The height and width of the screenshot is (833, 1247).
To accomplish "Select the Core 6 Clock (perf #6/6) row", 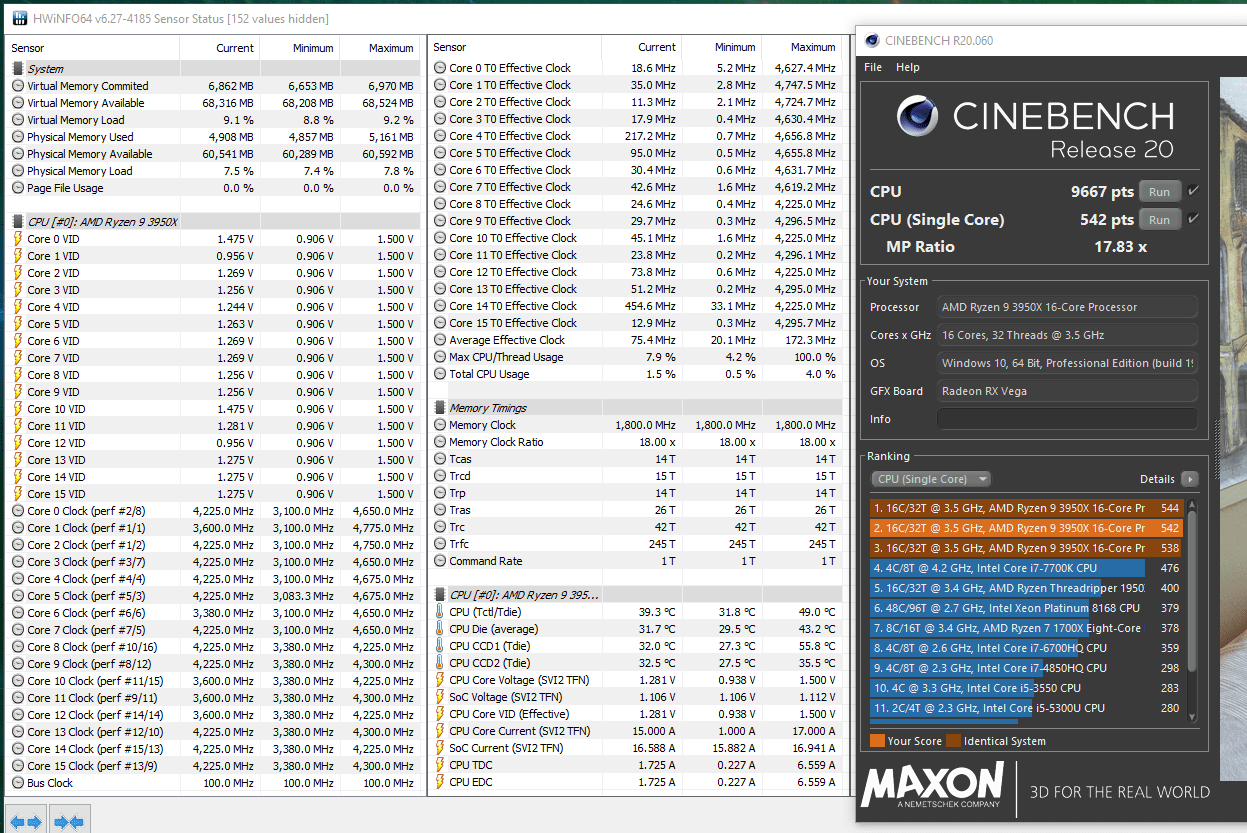I will point(213,613).
